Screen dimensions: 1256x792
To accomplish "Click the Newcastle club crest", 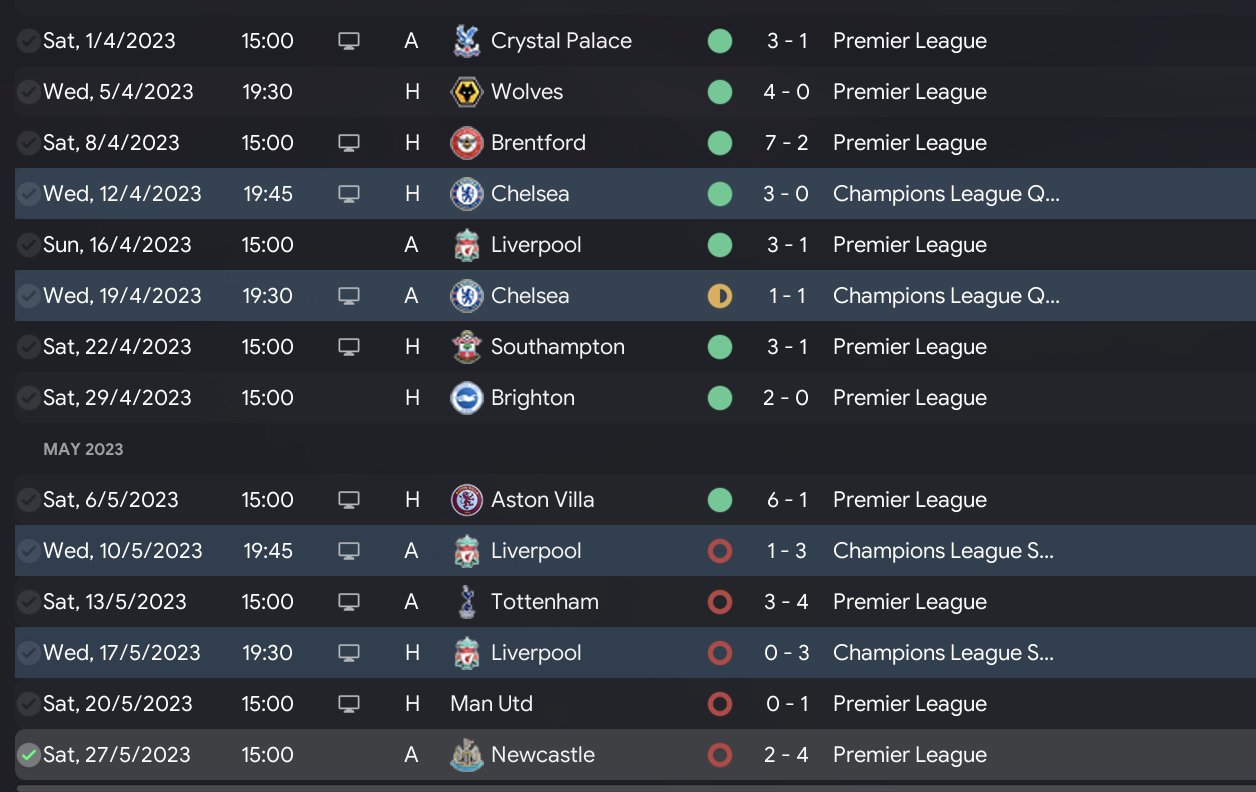I will [x=466, y=755].
